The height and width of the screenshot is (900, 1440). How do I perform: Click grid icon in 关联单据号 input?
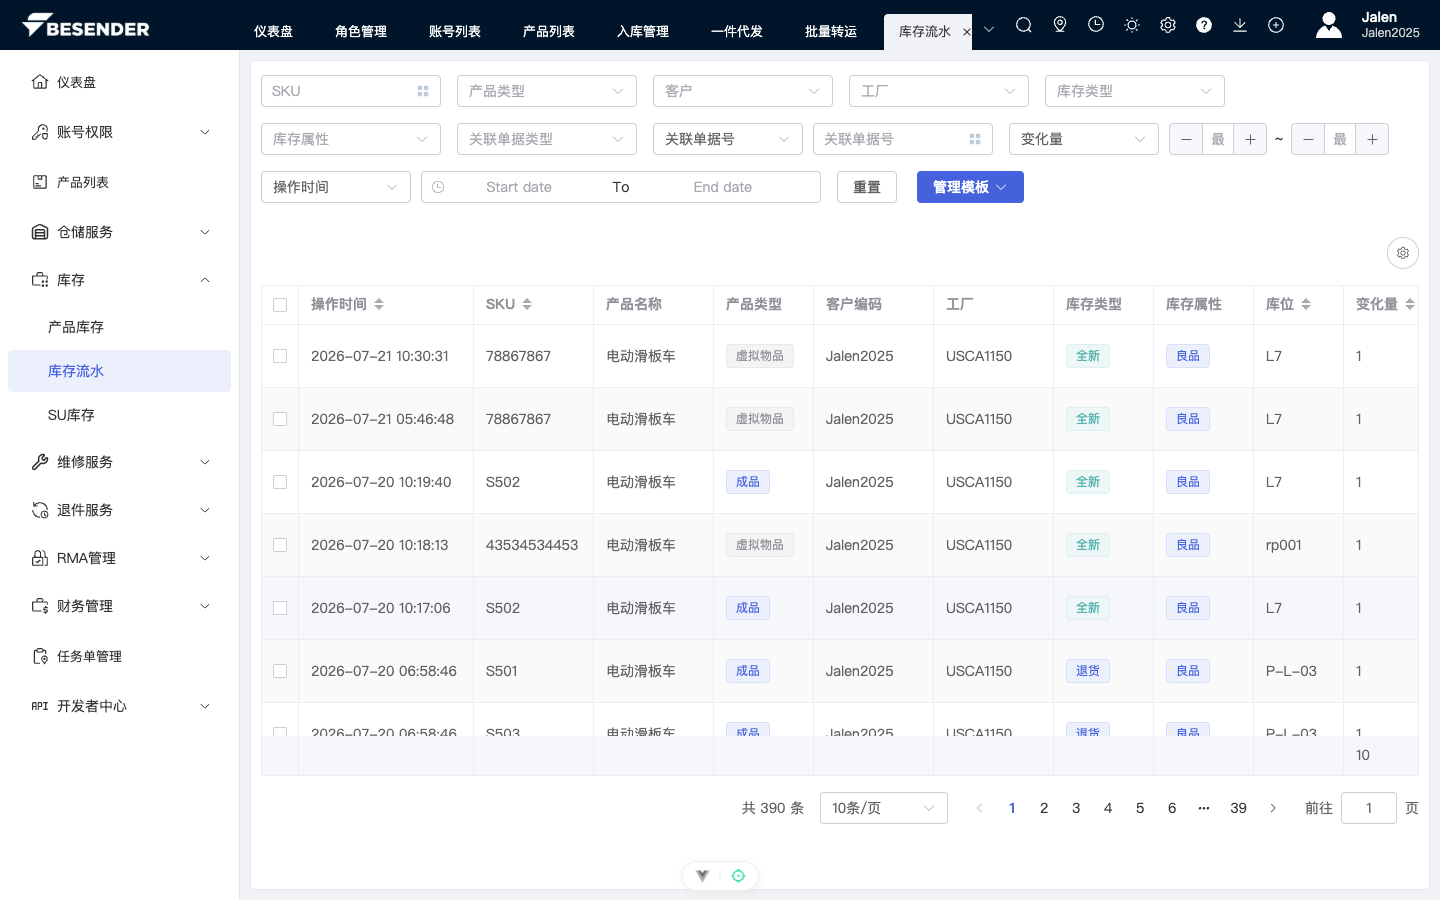click(975, 139)
